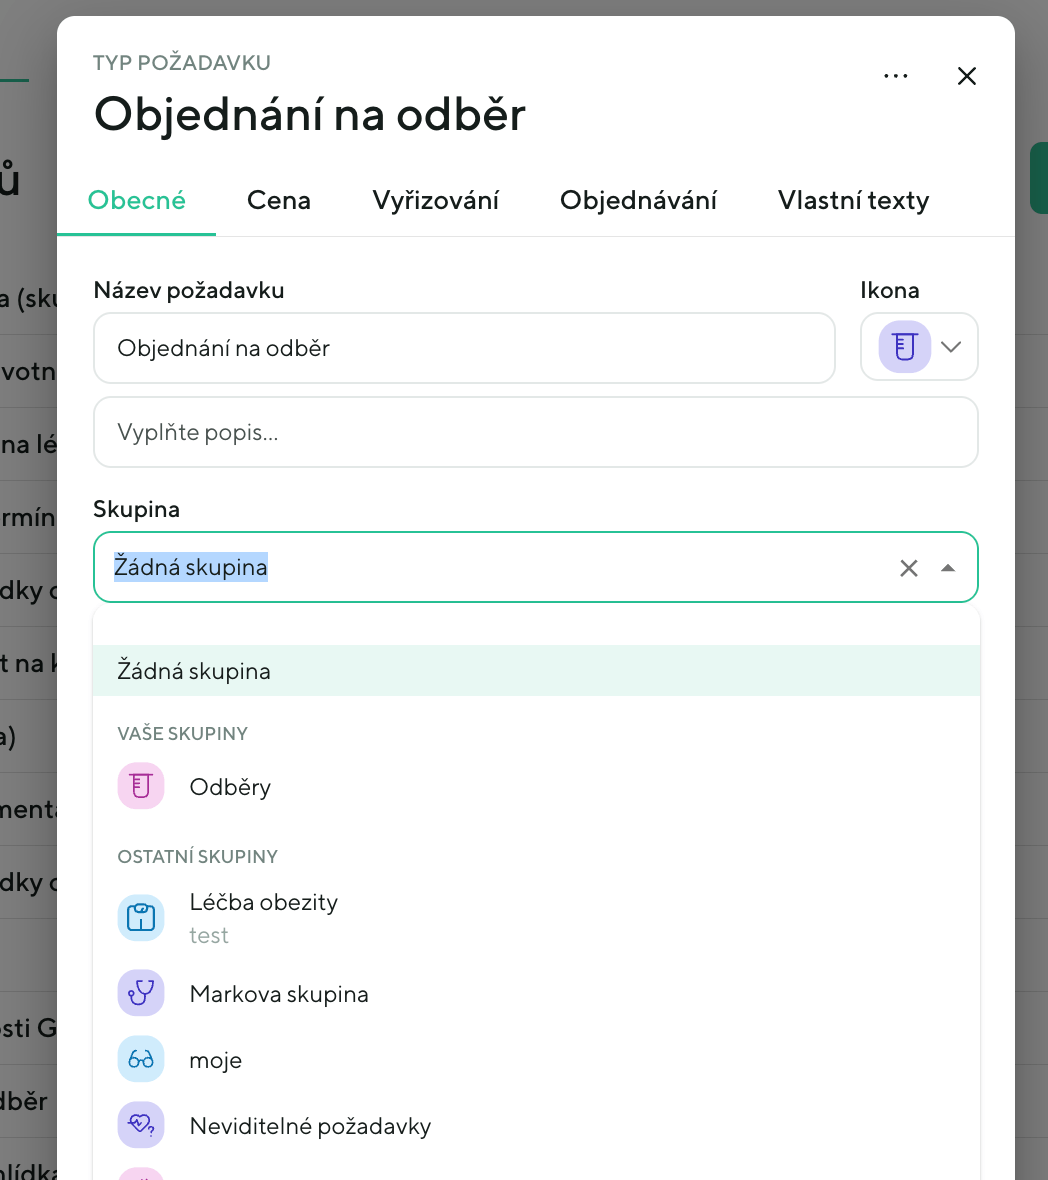Select the Léčba obezity group entry
1048x1180 pixels.
pyautogui.click(x=263, y=902)
